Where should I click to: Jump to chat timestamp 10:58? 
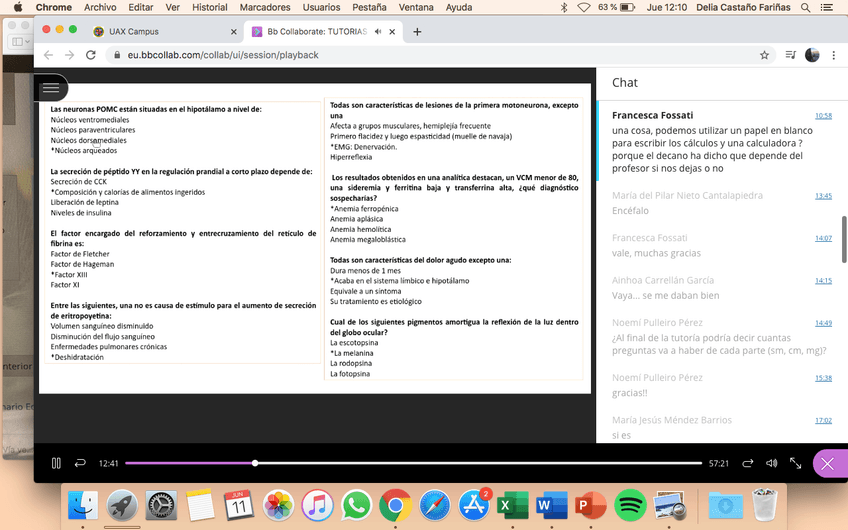pyautogui.click(x=822, y=115)
